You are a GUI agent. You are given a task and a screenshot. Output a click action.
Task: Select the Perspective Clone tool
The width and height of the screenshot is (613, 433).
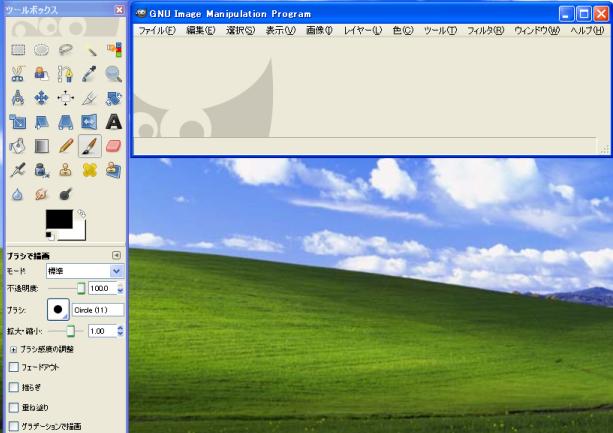click(x=114, y=170)
